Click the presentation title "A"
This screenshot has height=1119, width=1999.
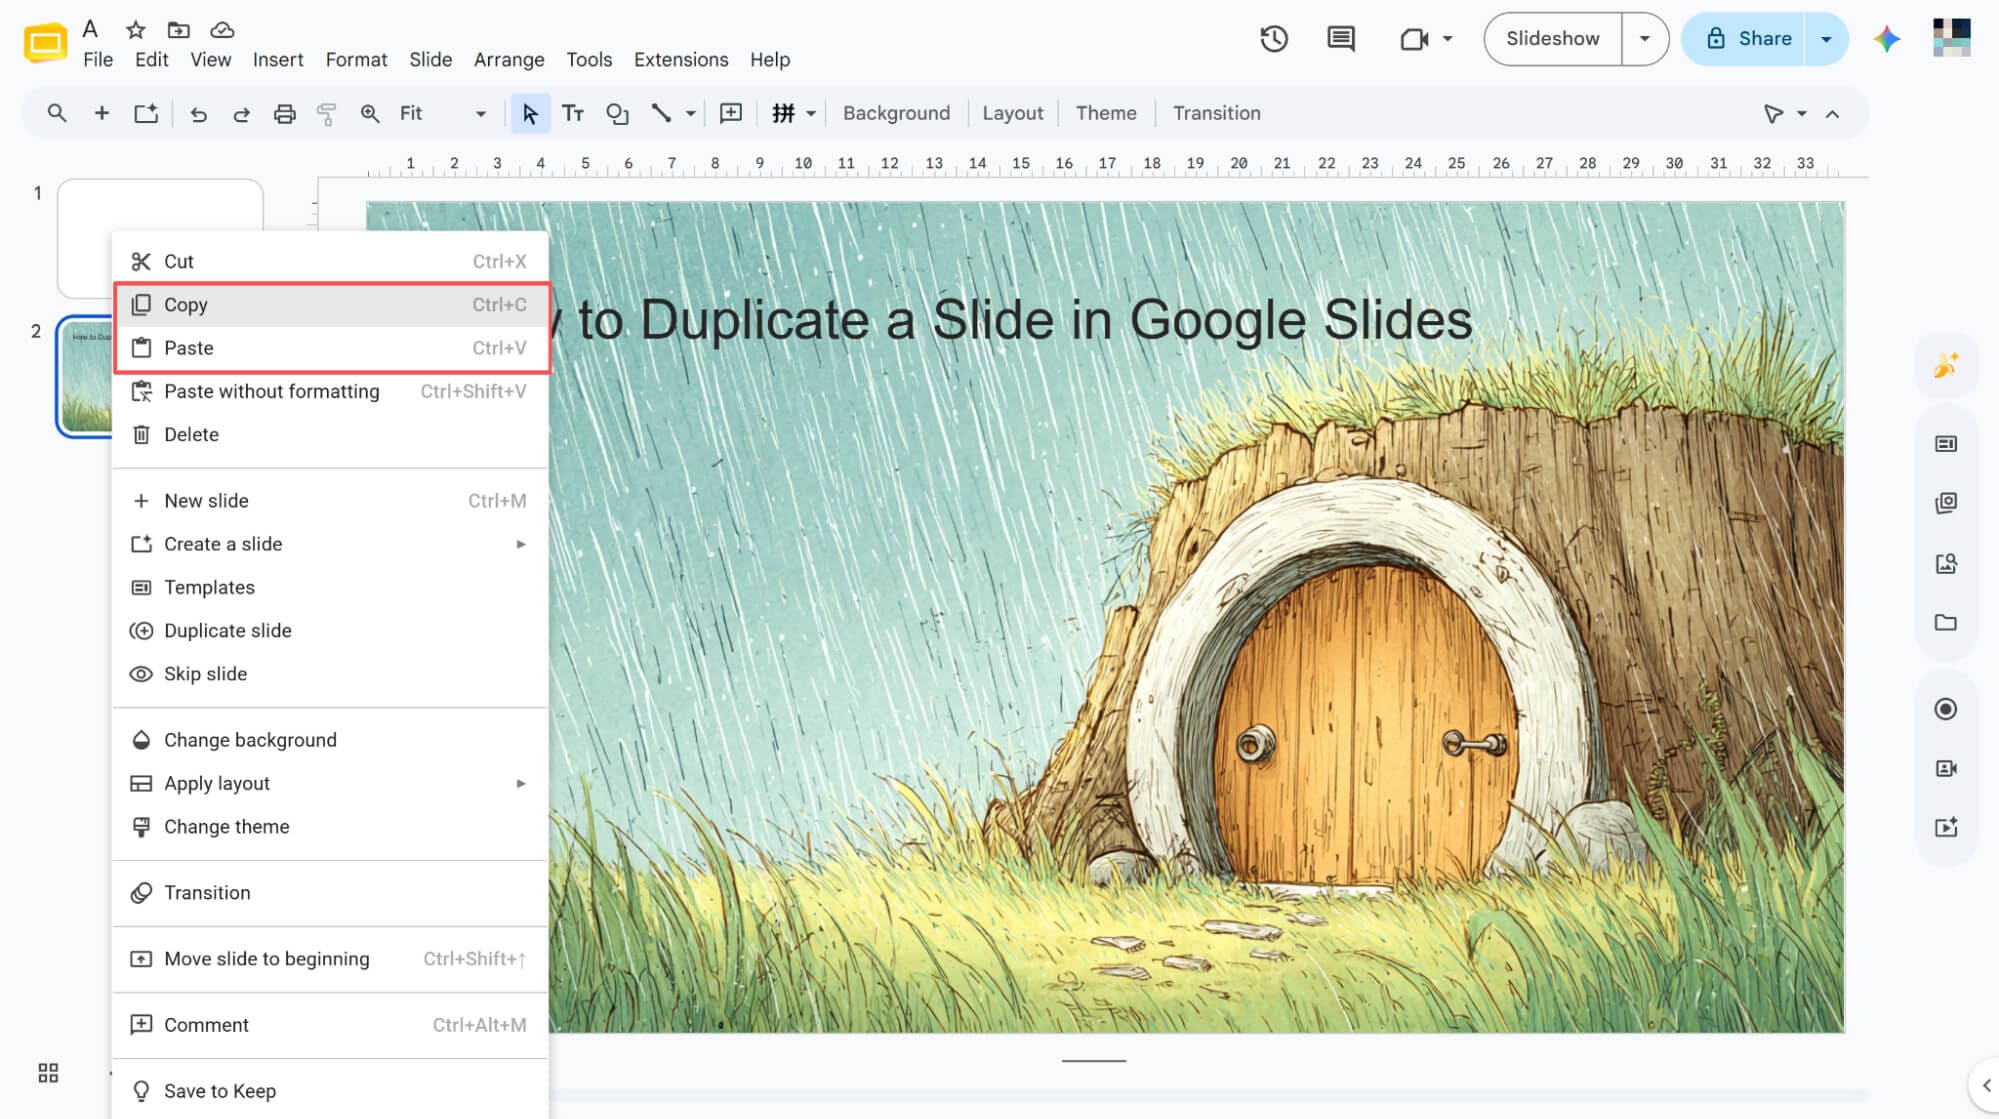point(90,28)
